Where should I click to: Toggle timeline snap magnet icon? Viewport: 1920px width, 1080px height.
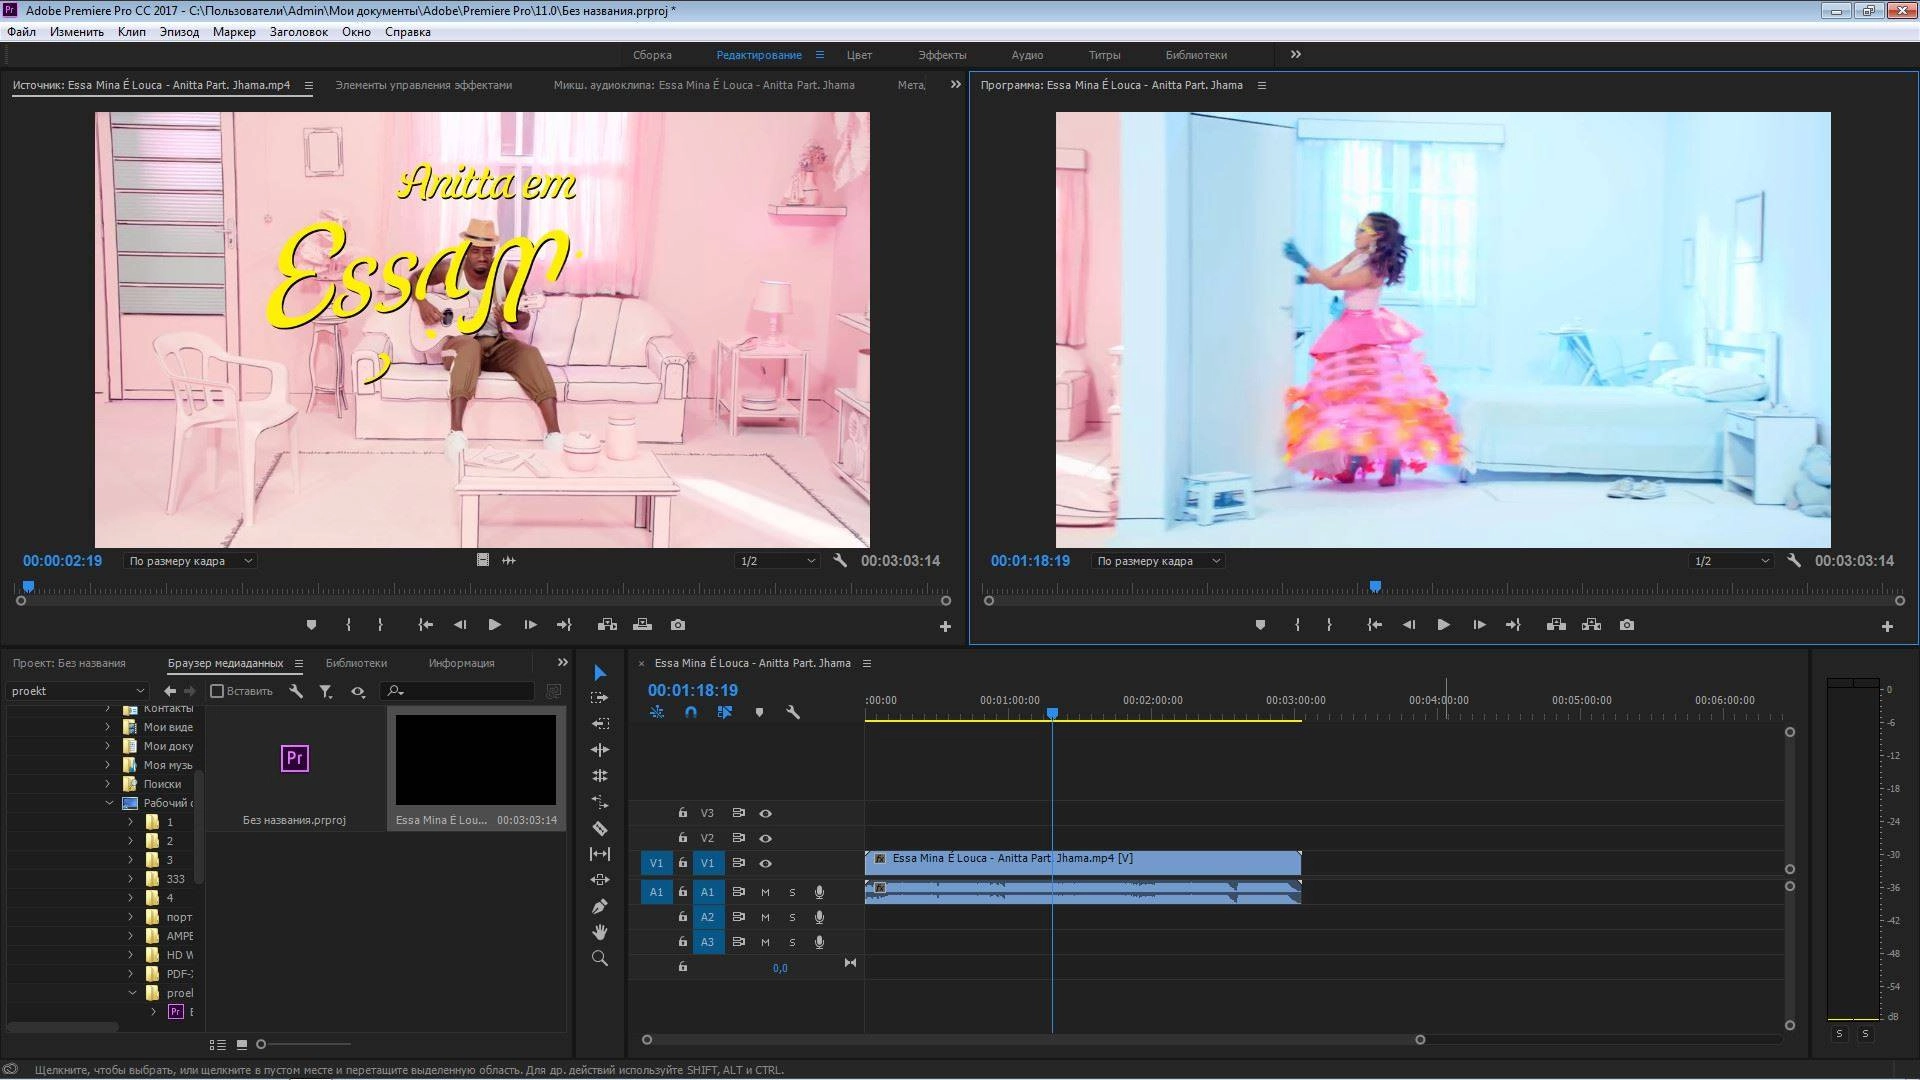pos(691,712)
